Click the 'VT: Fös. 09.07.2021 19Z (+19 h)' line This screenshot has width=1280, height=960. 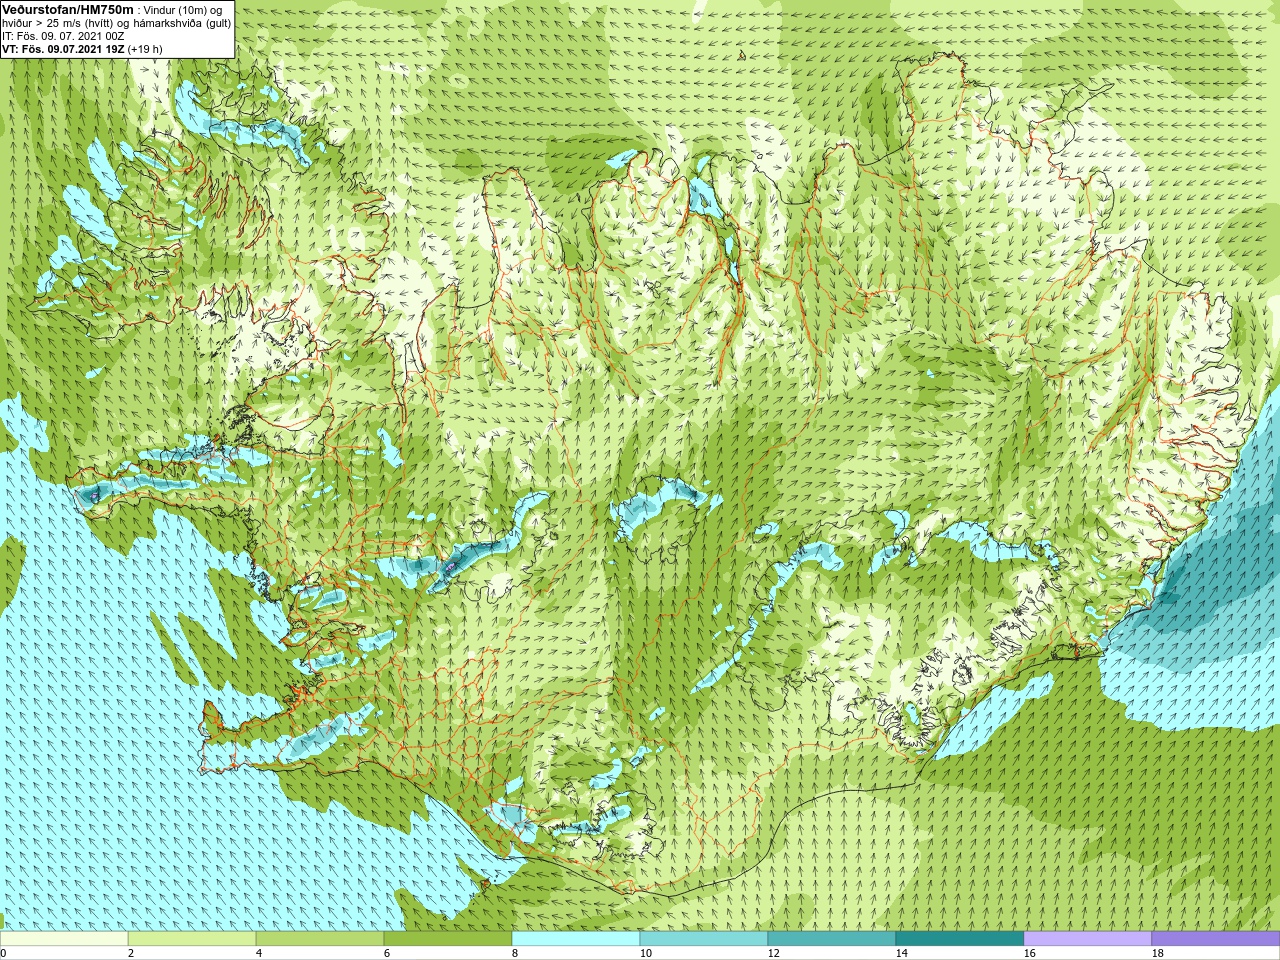click(x=82, y=49)
